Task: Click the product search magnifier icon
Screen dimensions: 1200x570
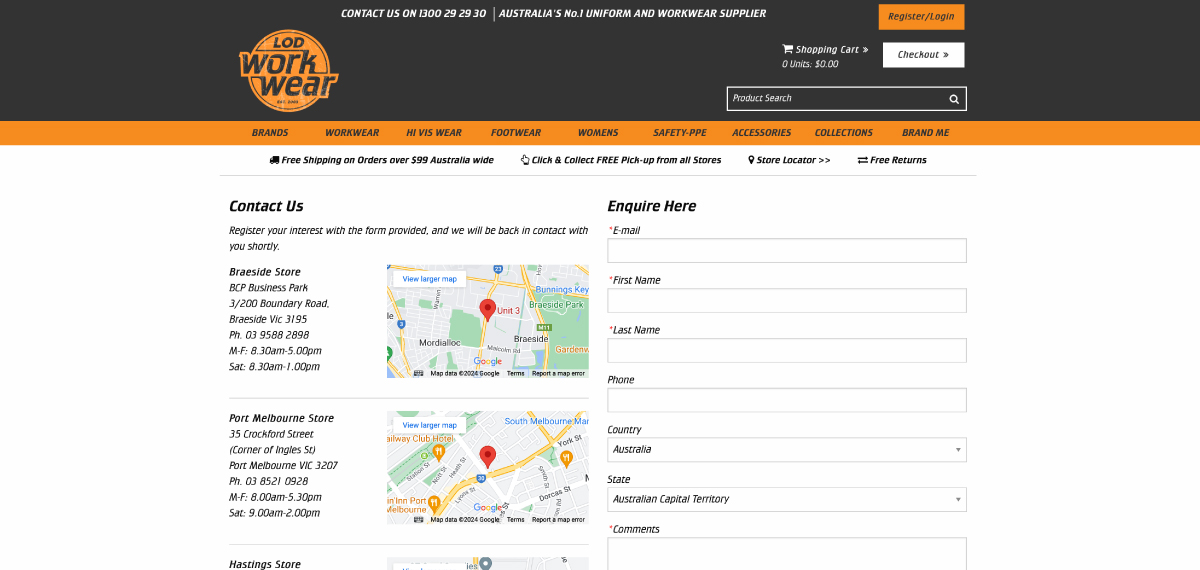Action: click(x=954, y=99)
